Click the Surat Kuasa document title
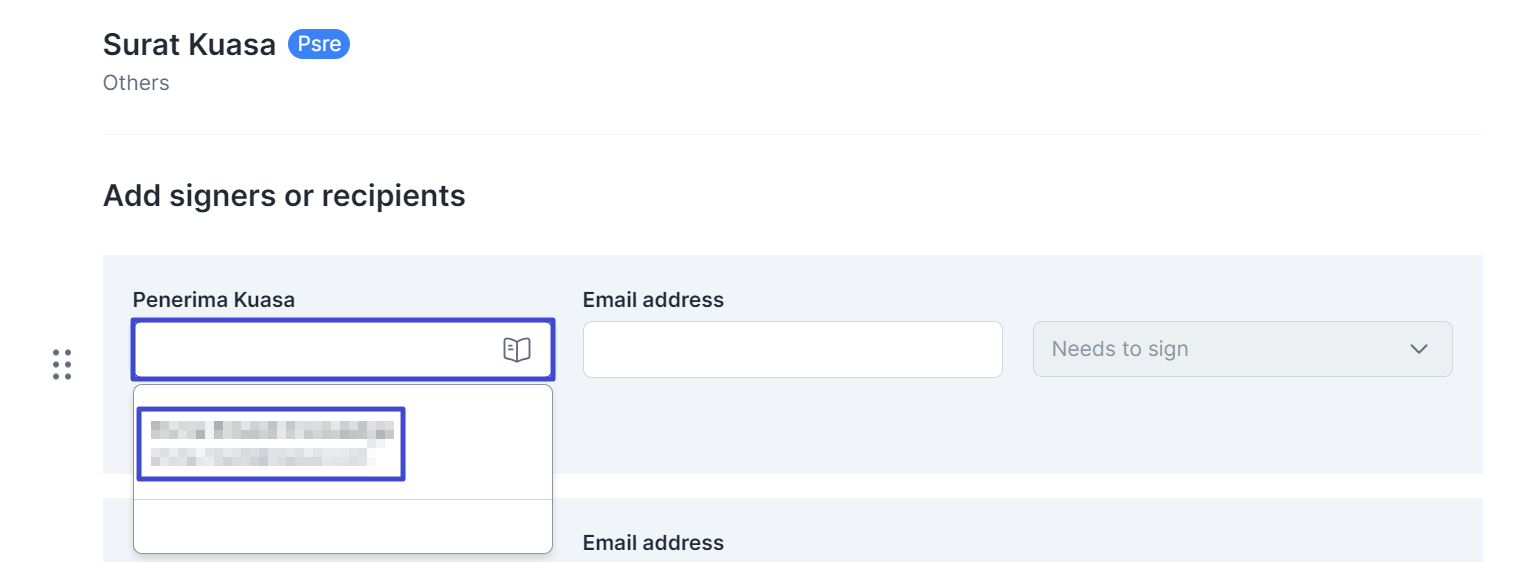The image size is (1513, 562). pyautogui.click(x=189, y=45)
